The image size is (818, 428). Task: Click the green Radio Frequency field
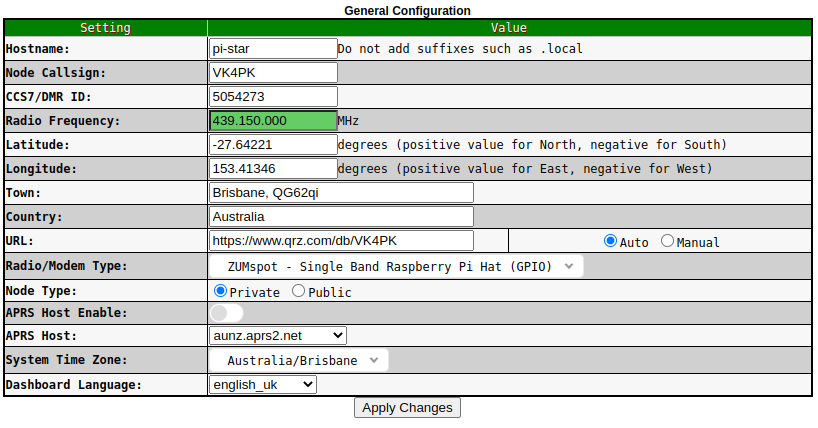click(273, 120)
